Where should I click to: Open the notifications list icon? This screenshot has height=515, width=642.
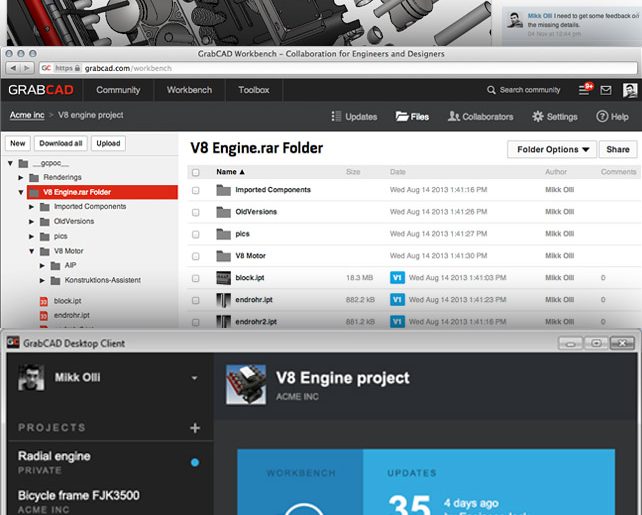click(584, 90)
